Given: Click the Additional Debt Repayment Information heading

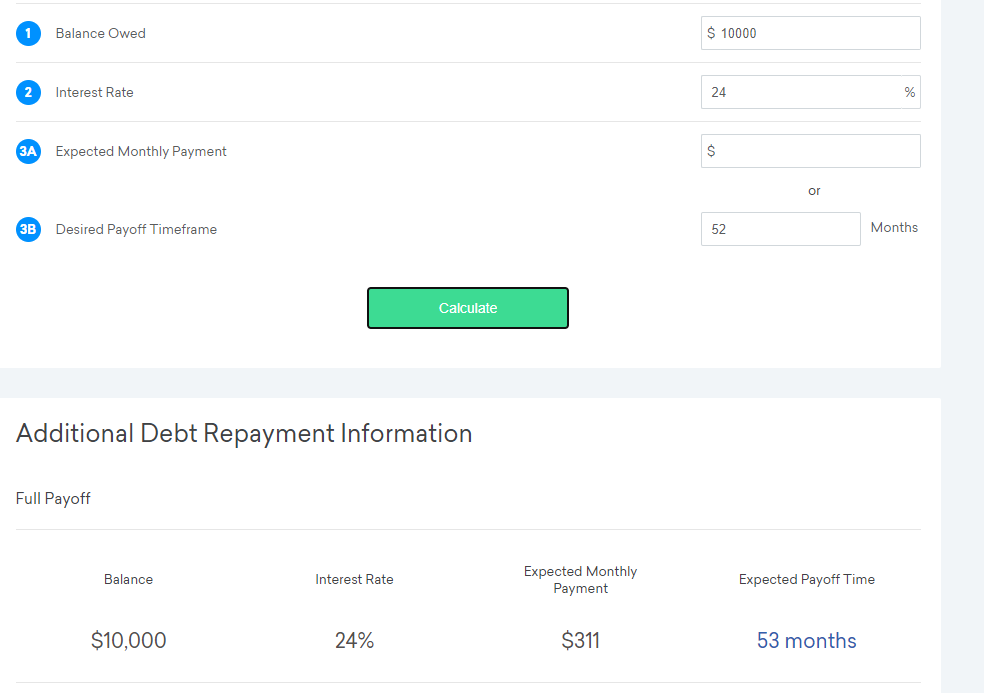Looking at the screenshot, I should (244, 433).
